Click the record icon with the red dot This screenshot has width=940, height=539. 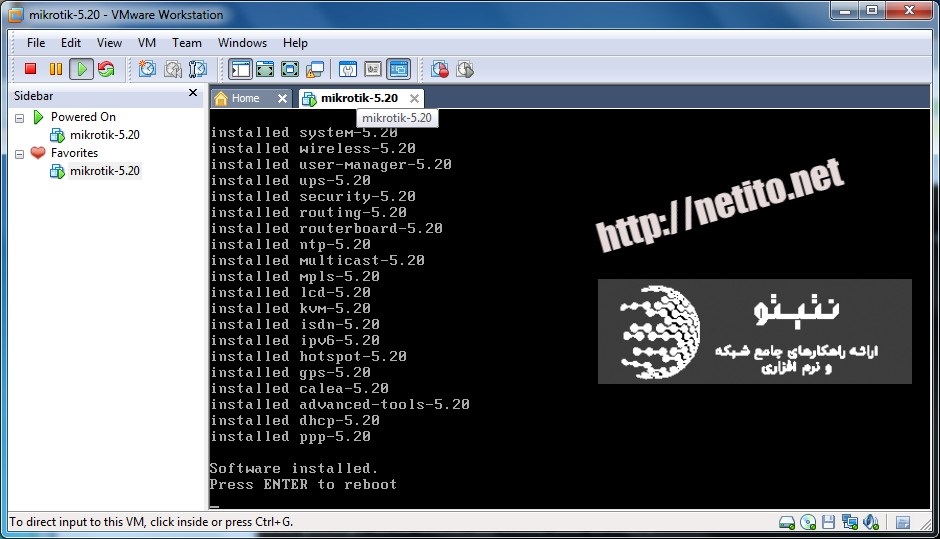(x=440, y=70)
